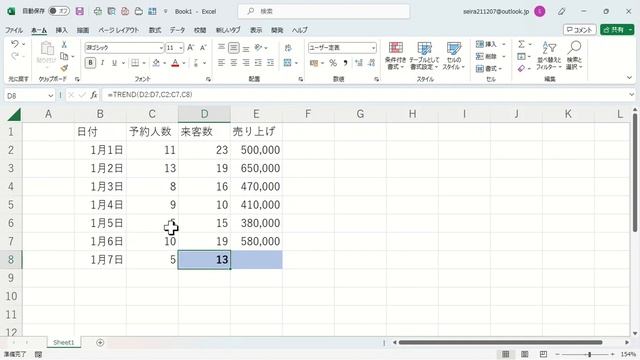Open Find & Select dropdown
Image resolution: width=640 pixels, height=360 pixels.
coord(574,56)
